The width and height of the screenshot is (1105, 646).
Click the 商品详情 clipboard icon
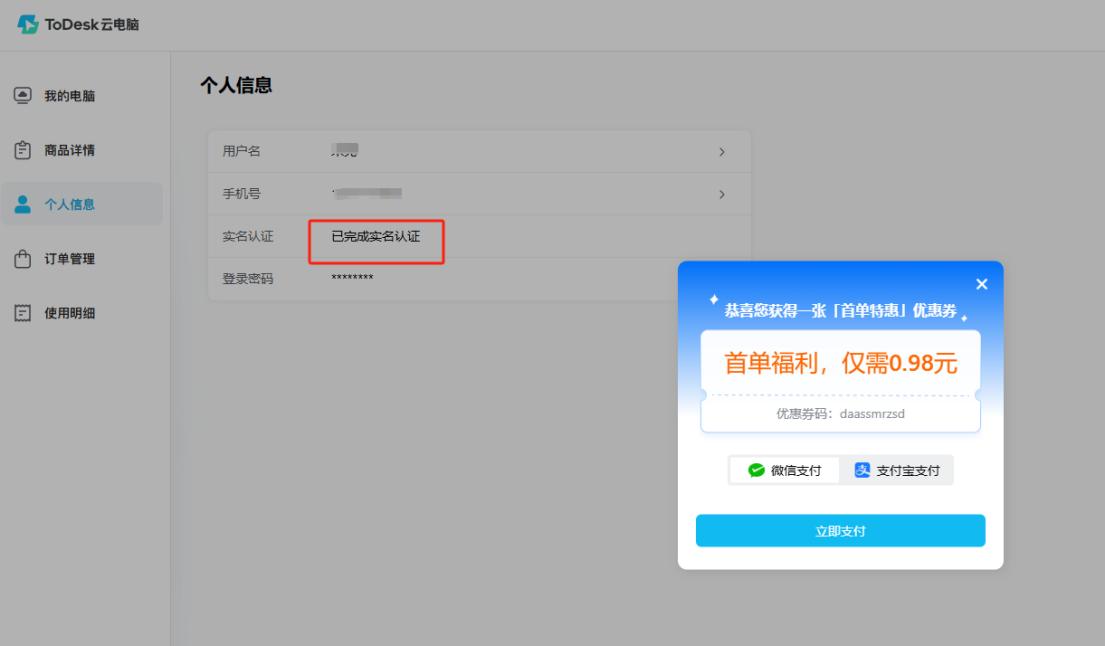coord(22,150)
